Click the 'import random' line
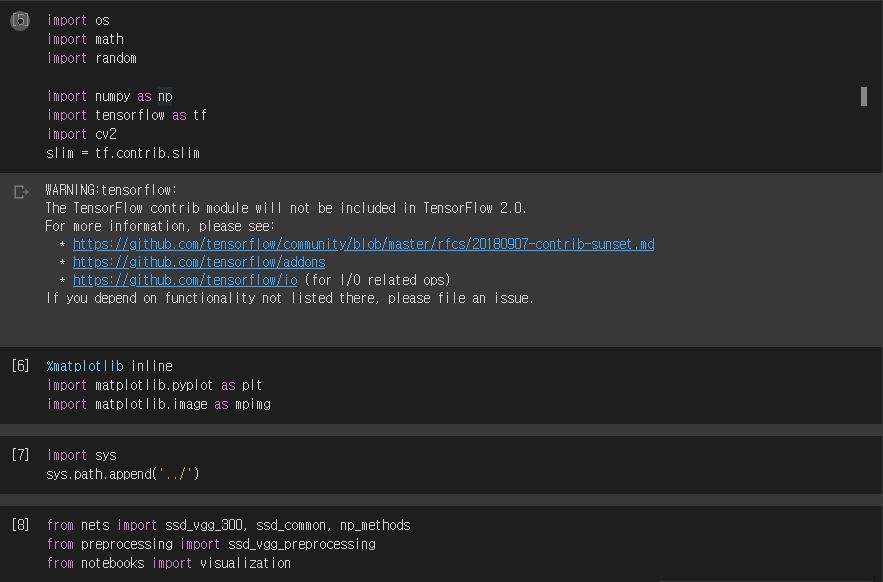This screenshot has height=582, width=883. [91, 59]
